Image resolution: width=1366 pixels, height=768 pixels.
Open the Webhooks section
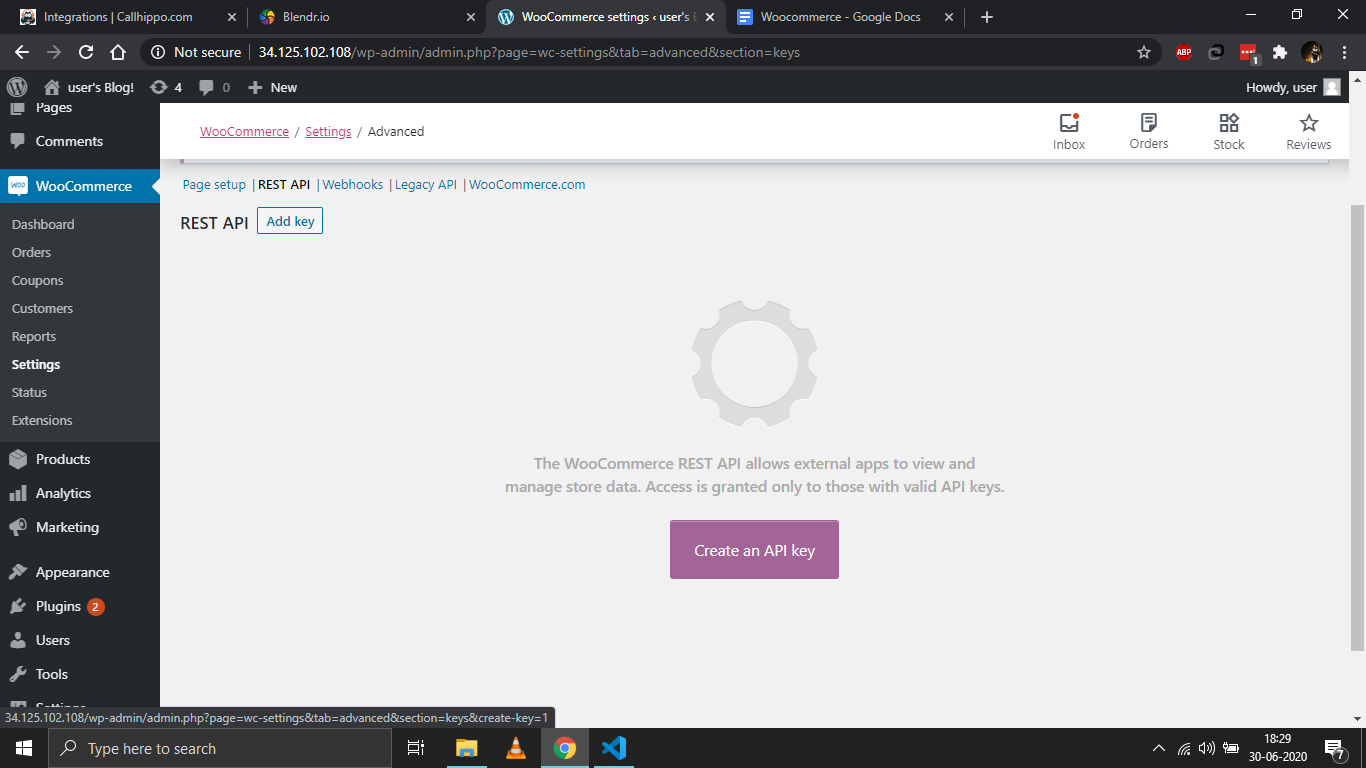[353, 184]
